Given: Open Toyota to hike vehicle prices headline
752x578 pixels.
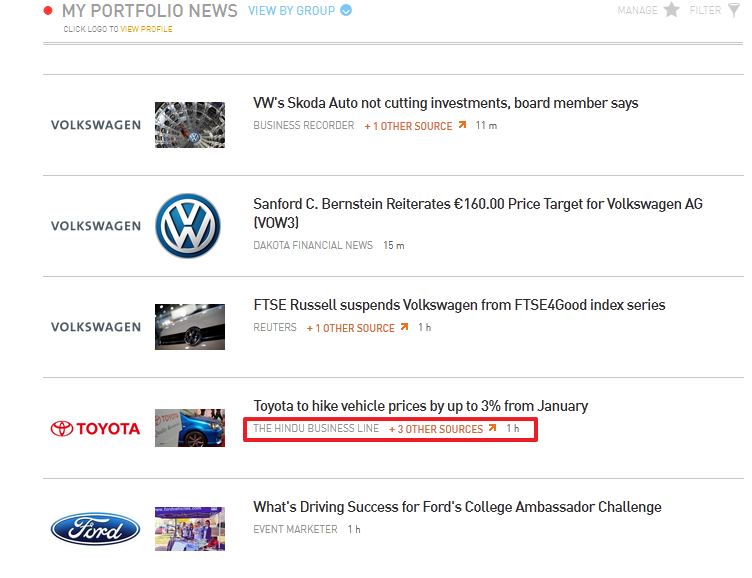Looking at the screenshot, I should coord(421,406).
